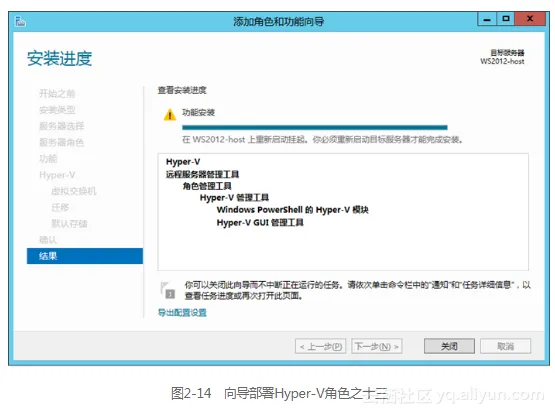Select Windows PowerShell 的 Hyper-V 模块 row
Image resolution: width=555 pixels, height=415 pixels.
tap(293, 210)
